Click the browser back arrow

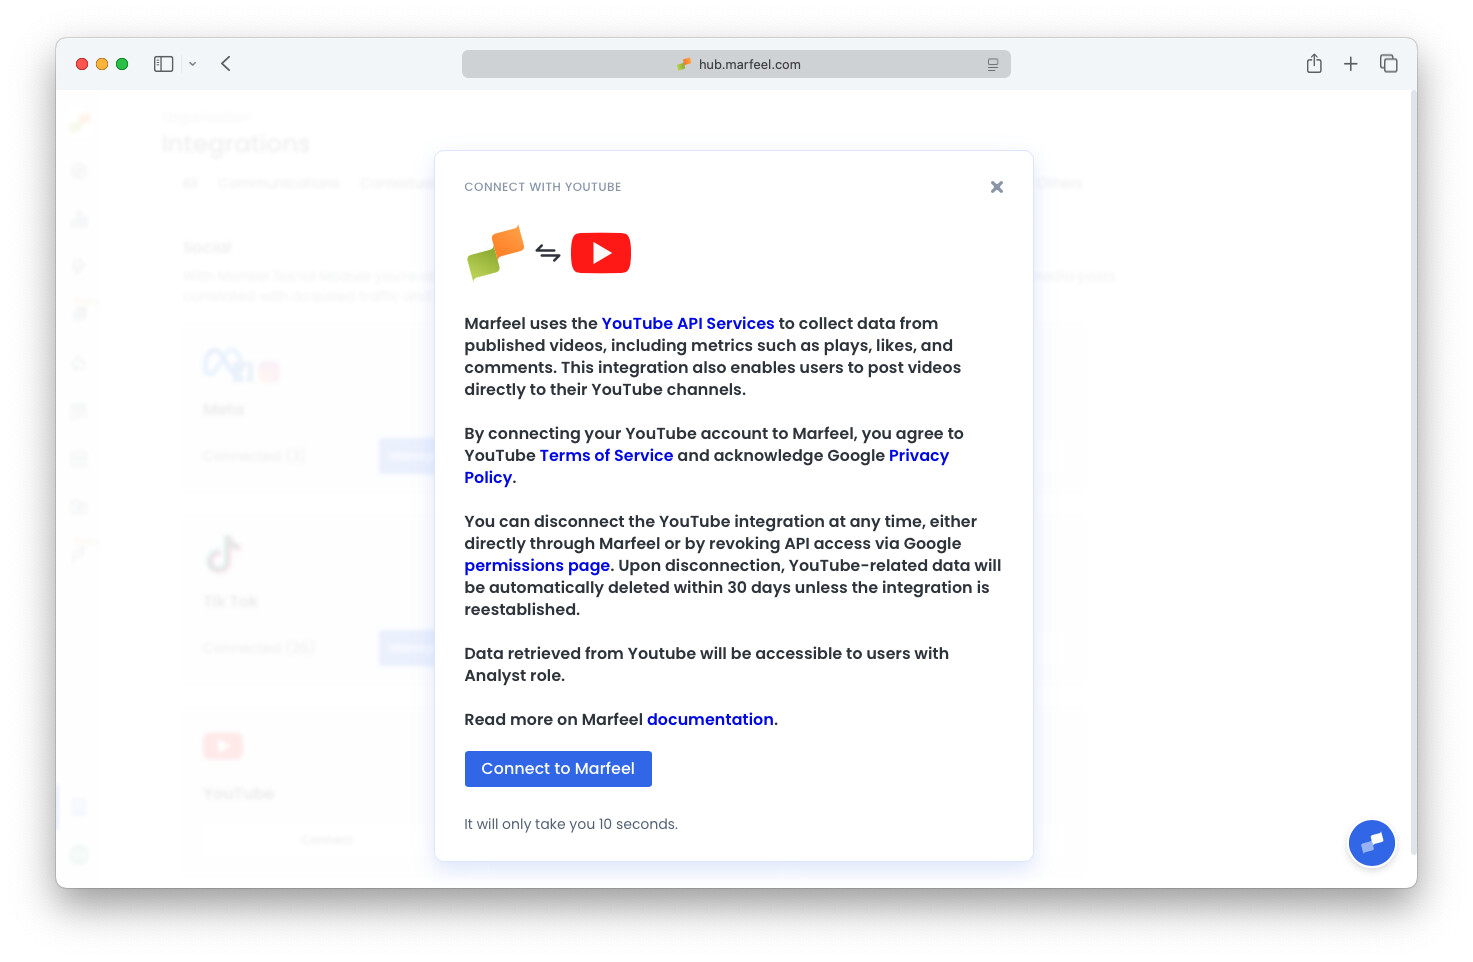tap(225, 63)
